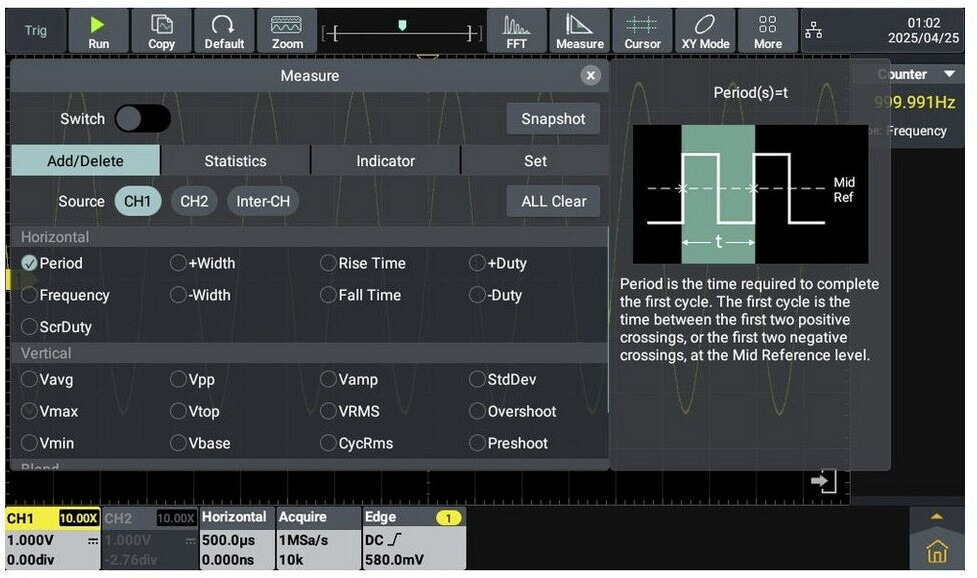
Task: Toggle the measurement Switch on
Action: pos(142,119)
